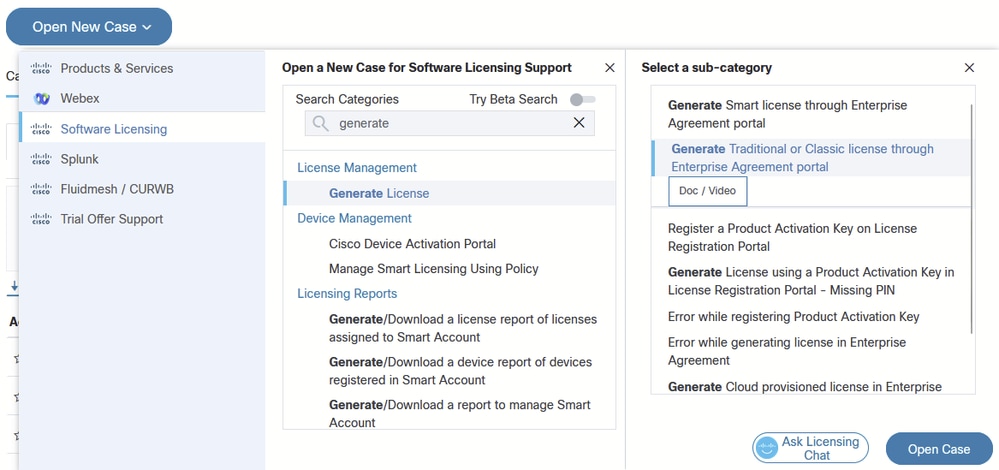Click the Open Case button
Image resolution: width=999 pixels, height=470 pixels.
coord(938,449)
